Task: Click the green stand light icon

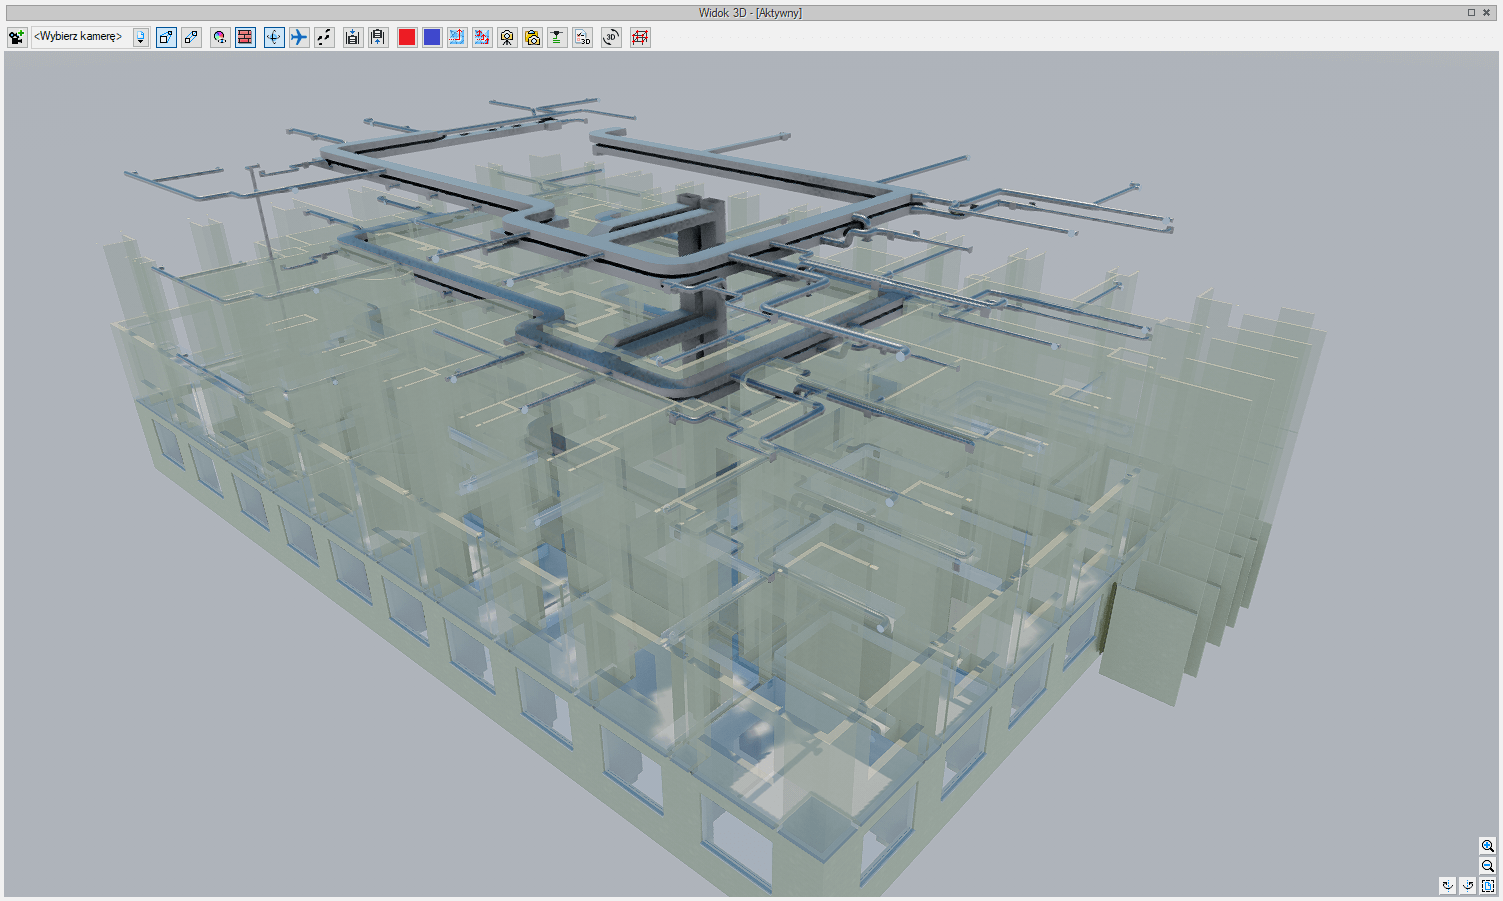Action: (x=557, y=37)
